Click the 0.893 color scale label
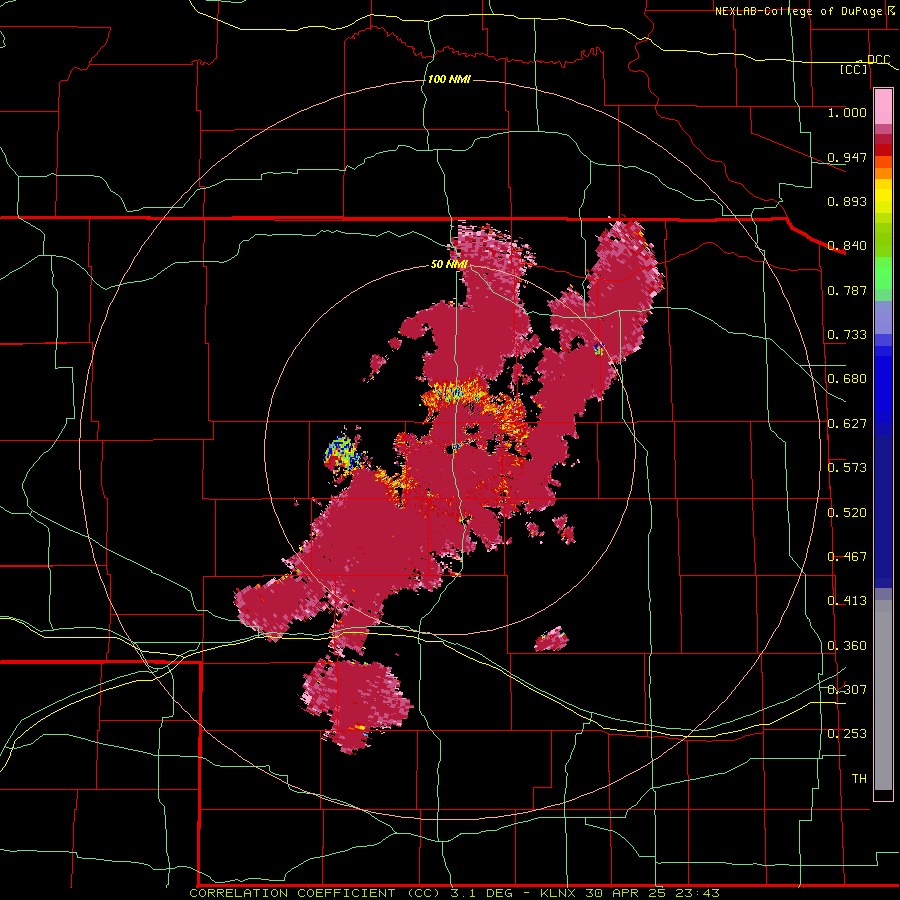 847,201
